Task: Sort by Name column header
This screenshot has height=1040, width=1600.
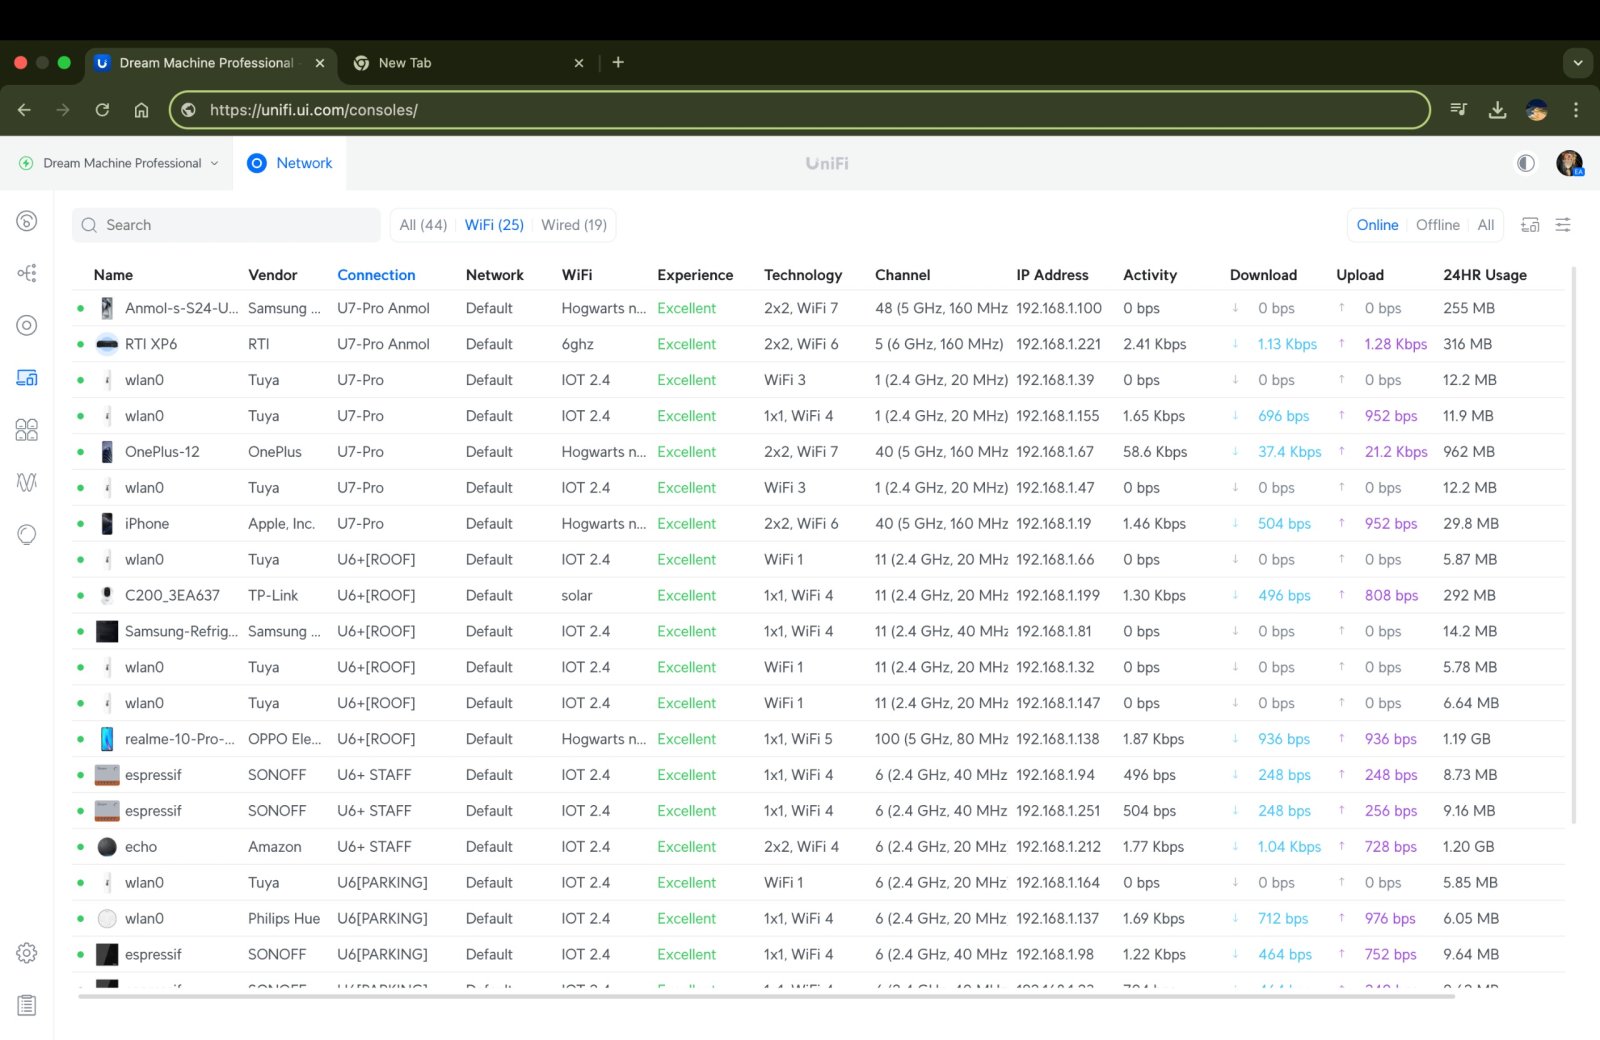Action: (113, 275)
